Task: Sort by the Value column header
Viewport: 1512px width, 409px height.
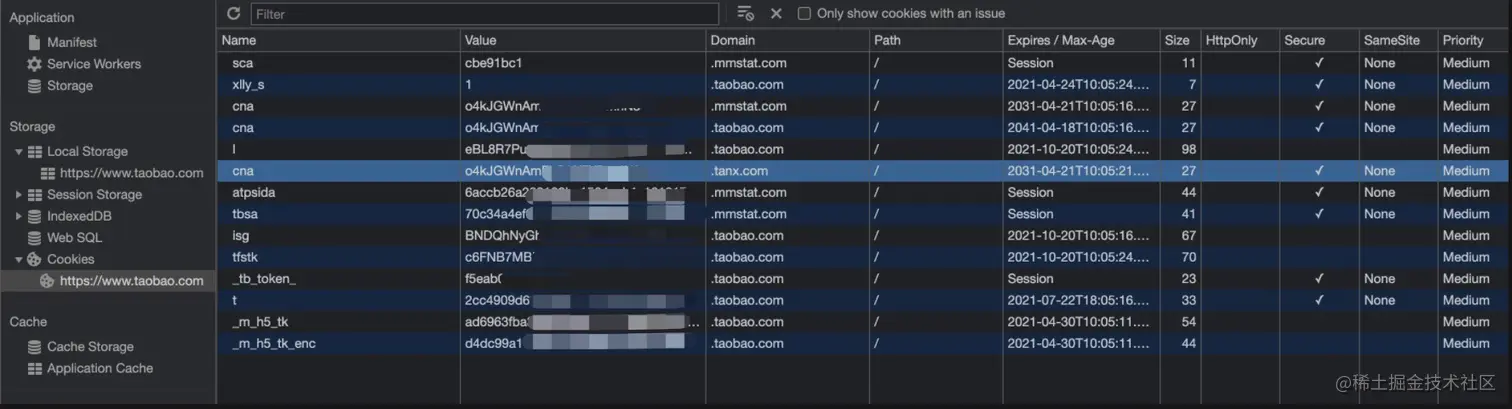Action: coord(583,40)
